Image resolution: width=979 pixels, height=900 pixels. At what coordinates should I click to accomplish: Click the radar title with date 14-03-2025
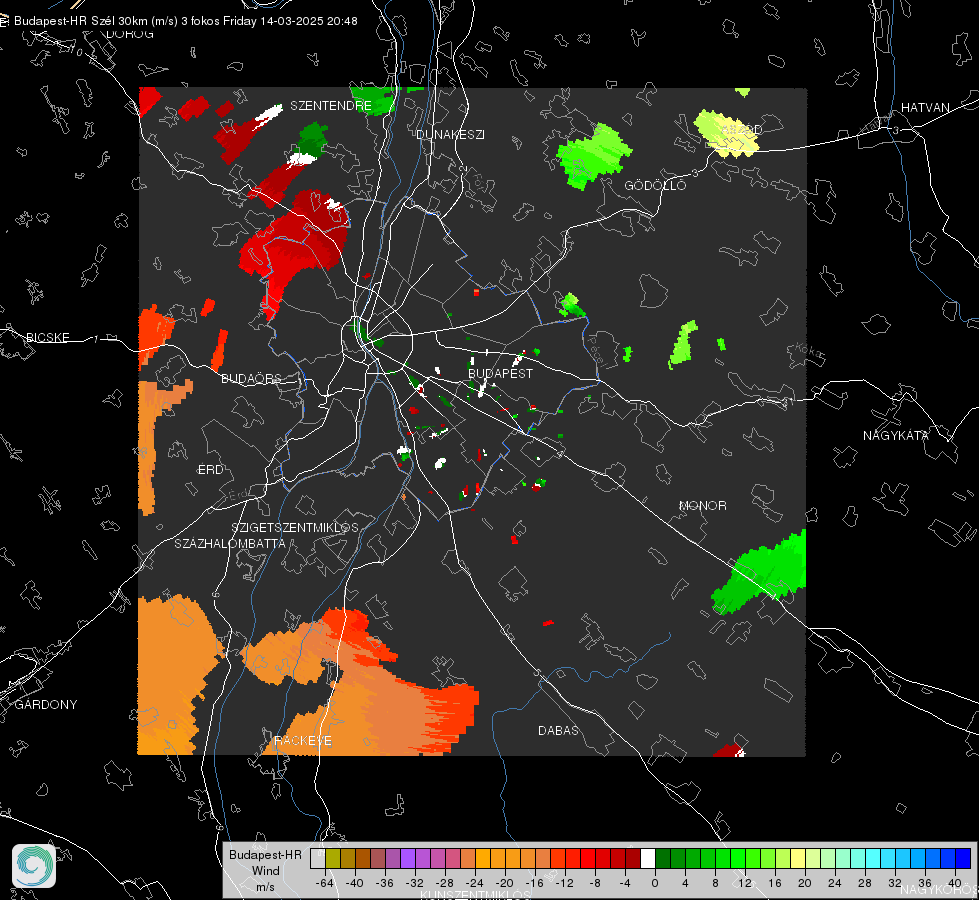coord(185,21)
